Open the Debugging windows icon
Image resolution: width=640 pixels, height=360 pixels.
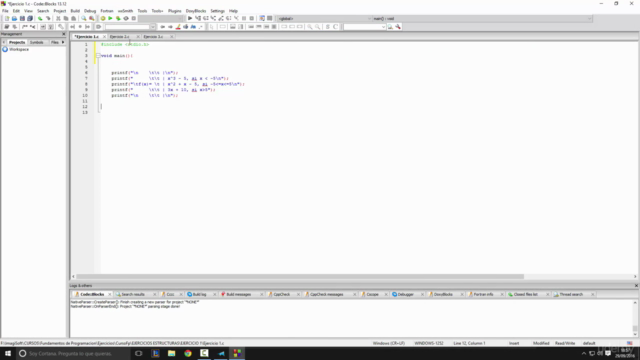(x=262, y=18)
